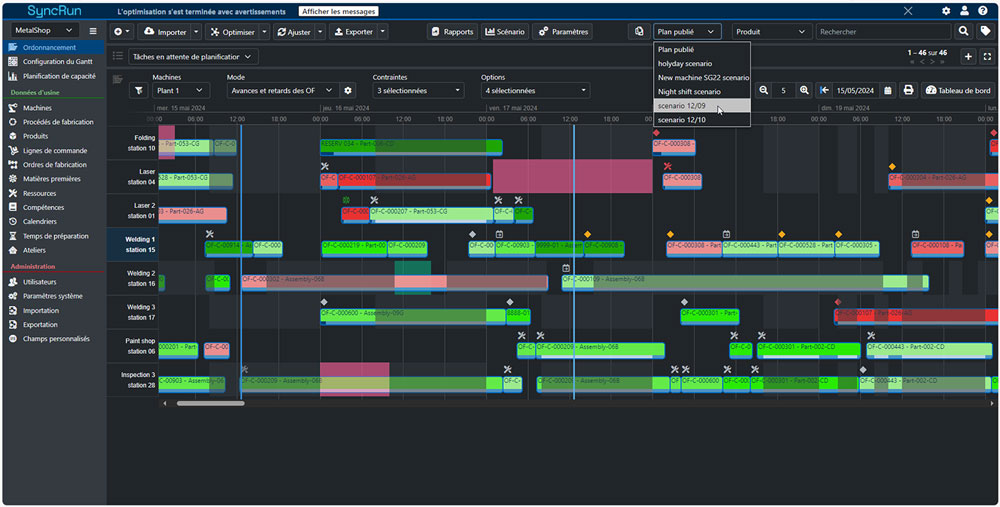Click the calendar date picker icon
Viewport: 1000px width, 507px height.
pyautogui.click(x=888, y=91)
